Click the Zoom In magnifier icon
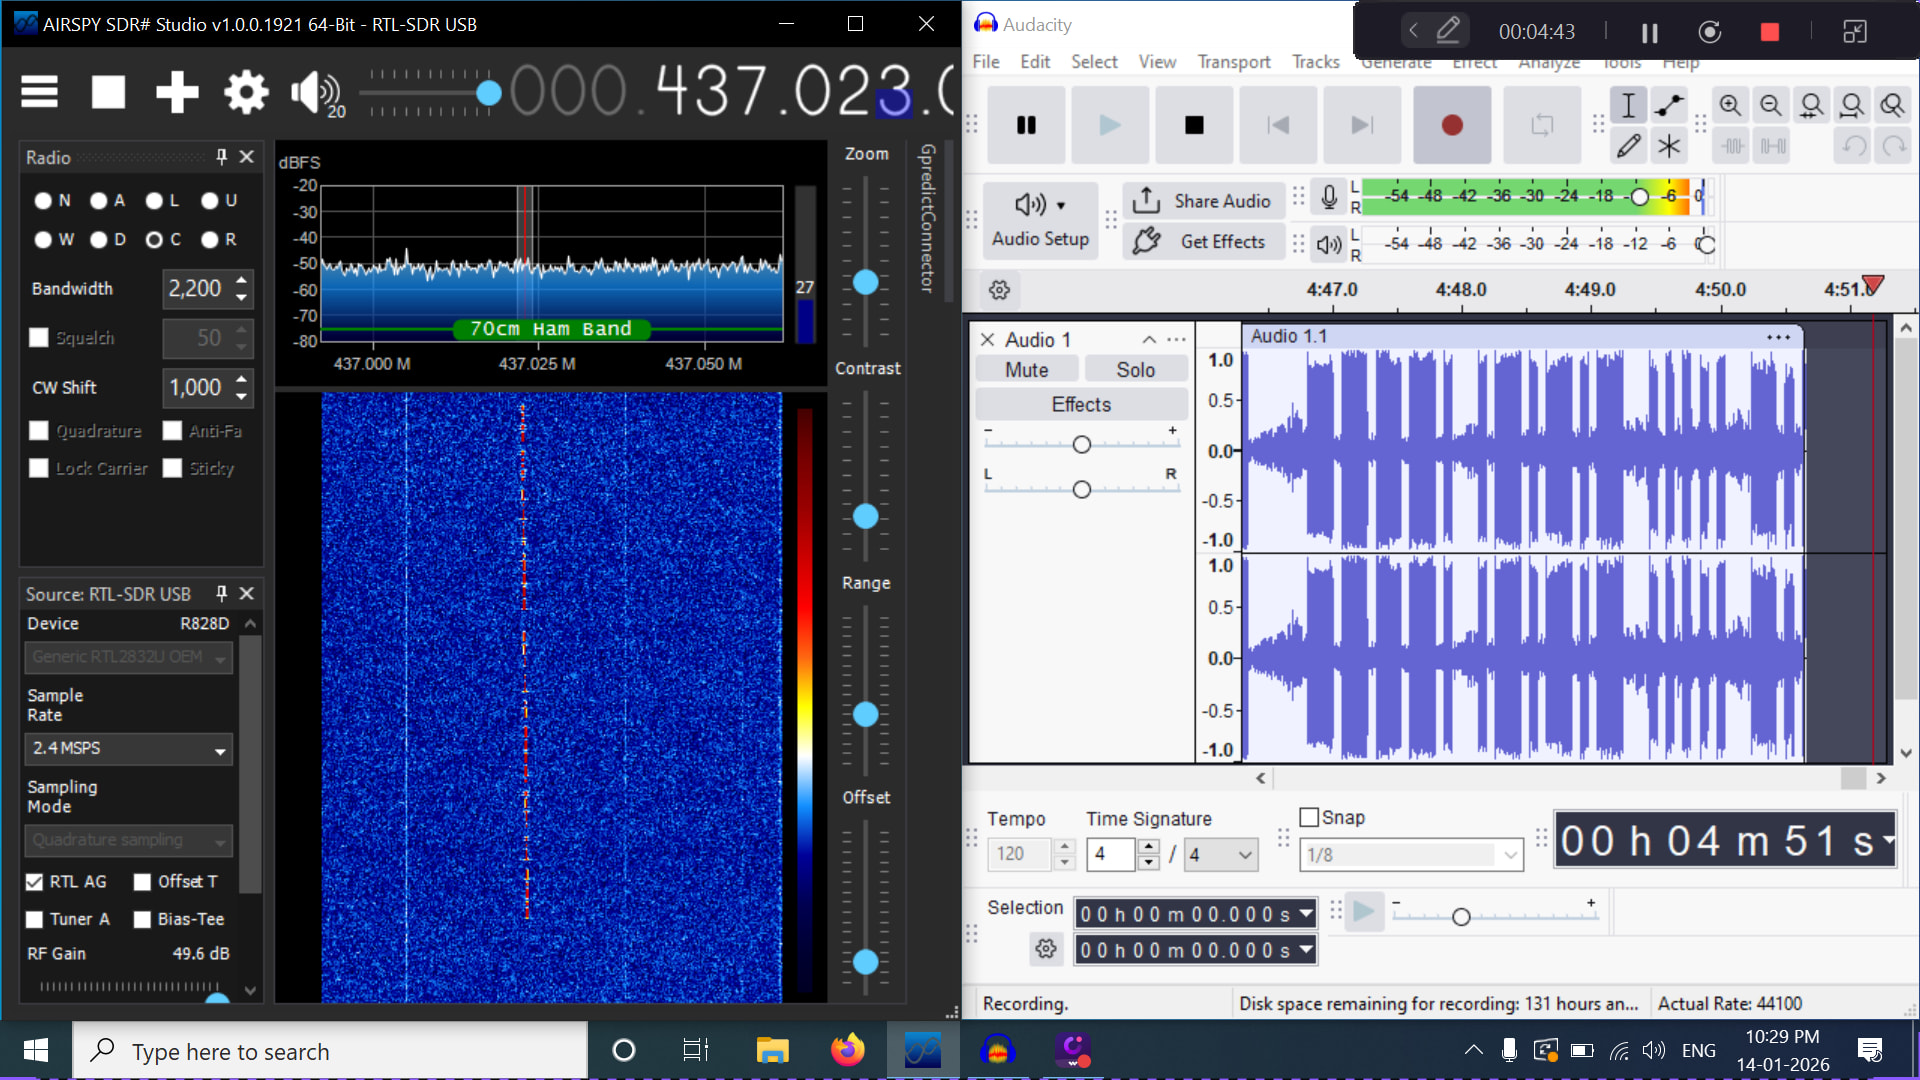The height and width of the screenshot is (1080, 1920). tap(1730, 105)
